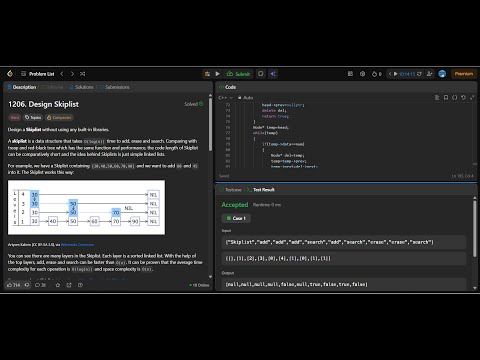The image size is (480, 360).
Task: Open the code editor notes icon
Action: coord(437,98)
